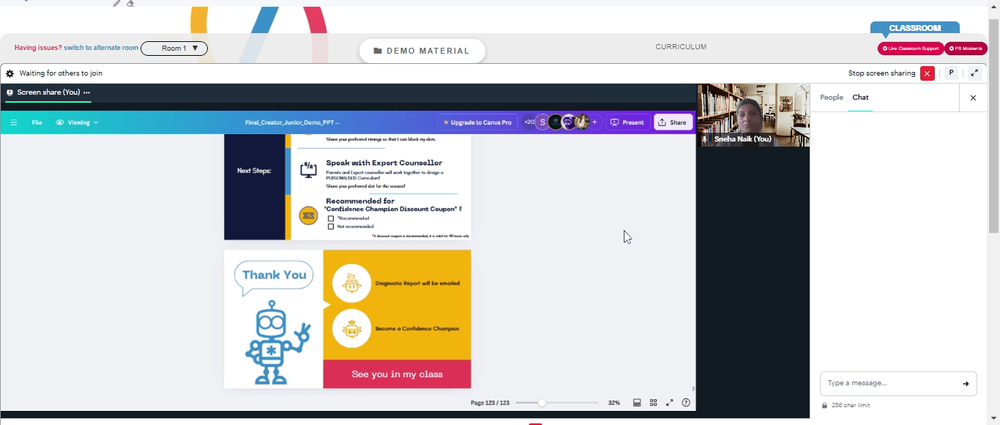The width and height of the screenshot is (1000, 425).
Task: Click the Share button in Canva
Action: 673,123
